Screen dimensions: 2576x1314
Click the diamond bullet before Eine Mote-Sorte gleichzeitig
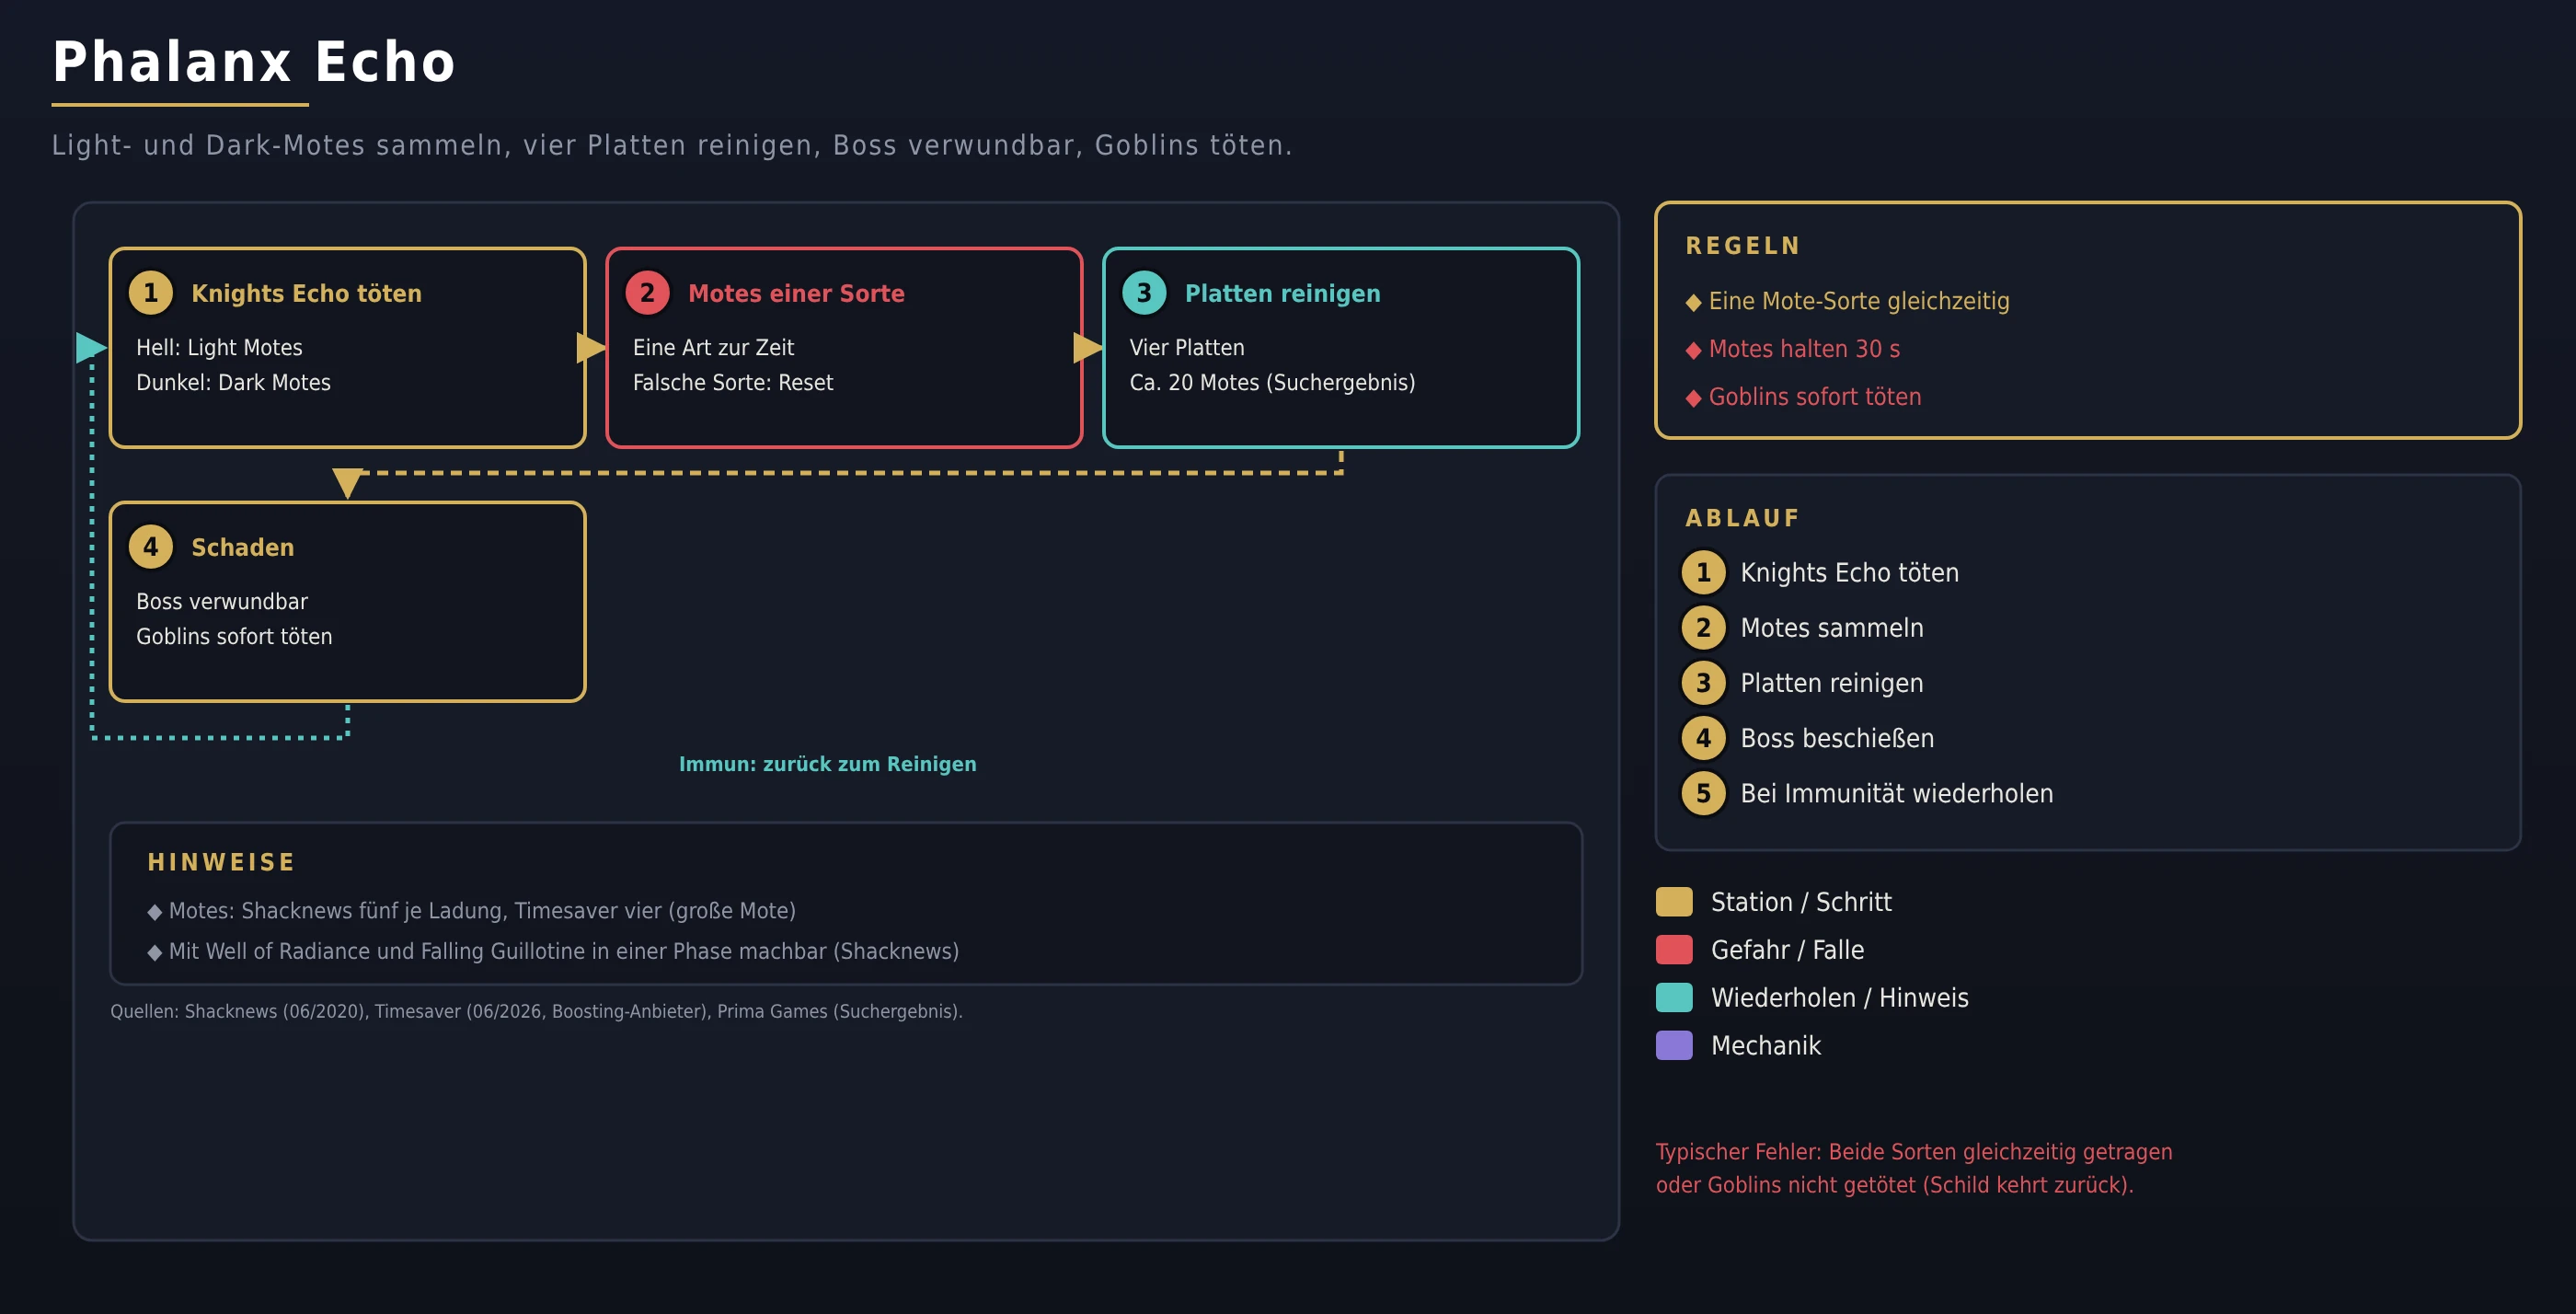tap(1693, 303)
